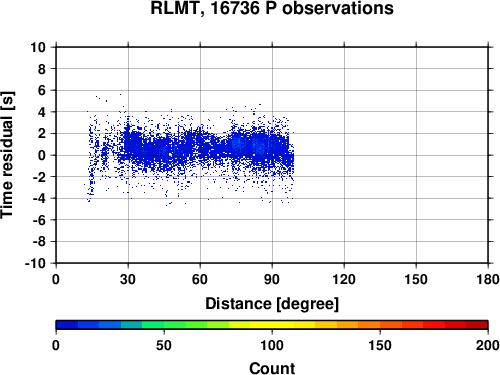Click the Time residual [s] axis label
500x375 pixels.
(x=7, y=155)
